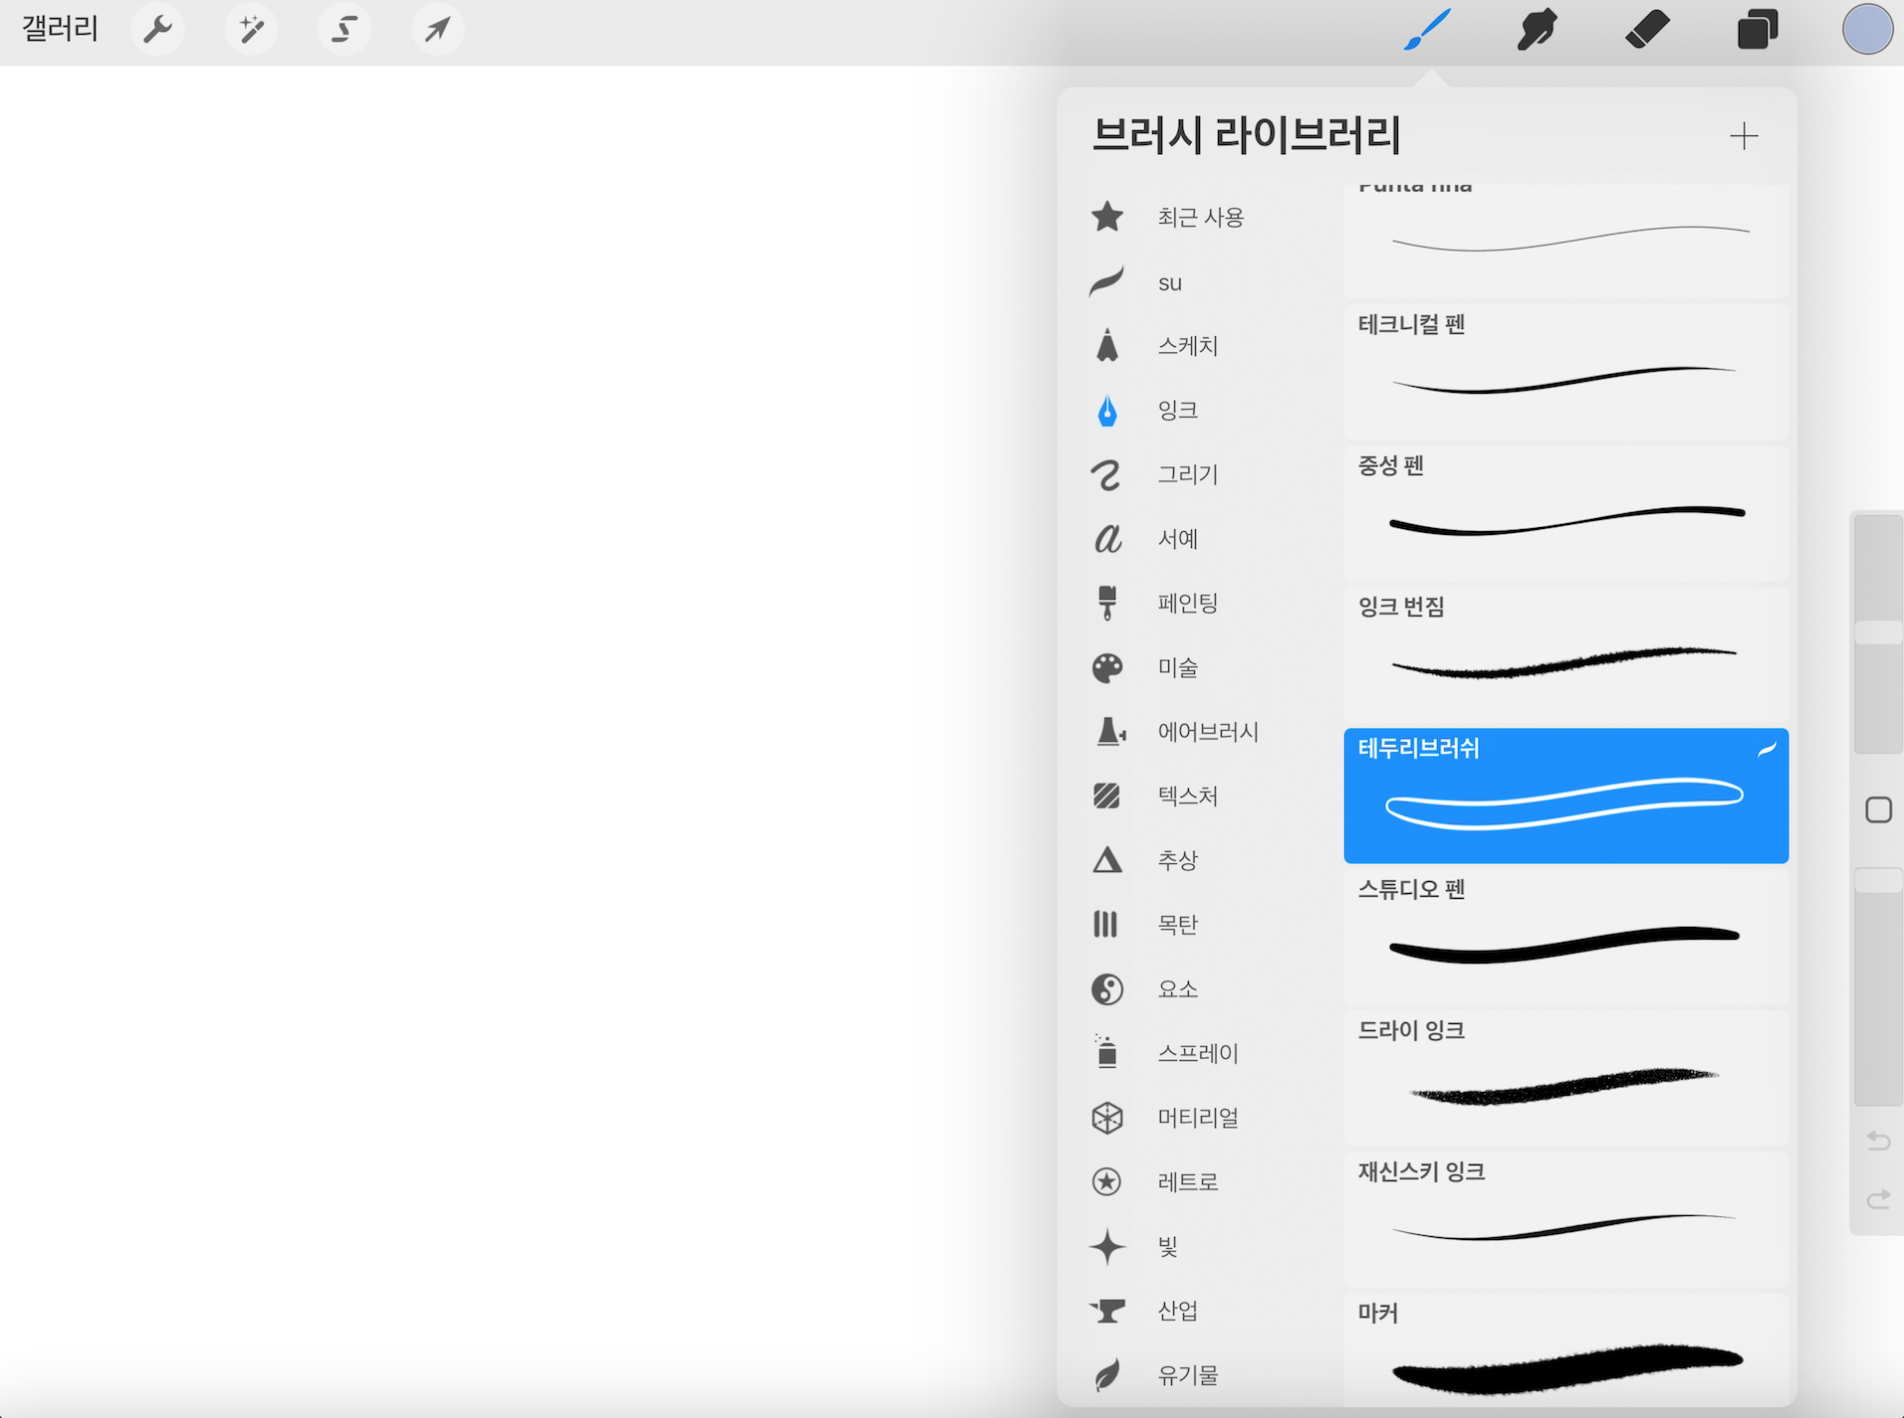Select the 목탄 category icon
1904x1418 pixels.
(1105, 924)
